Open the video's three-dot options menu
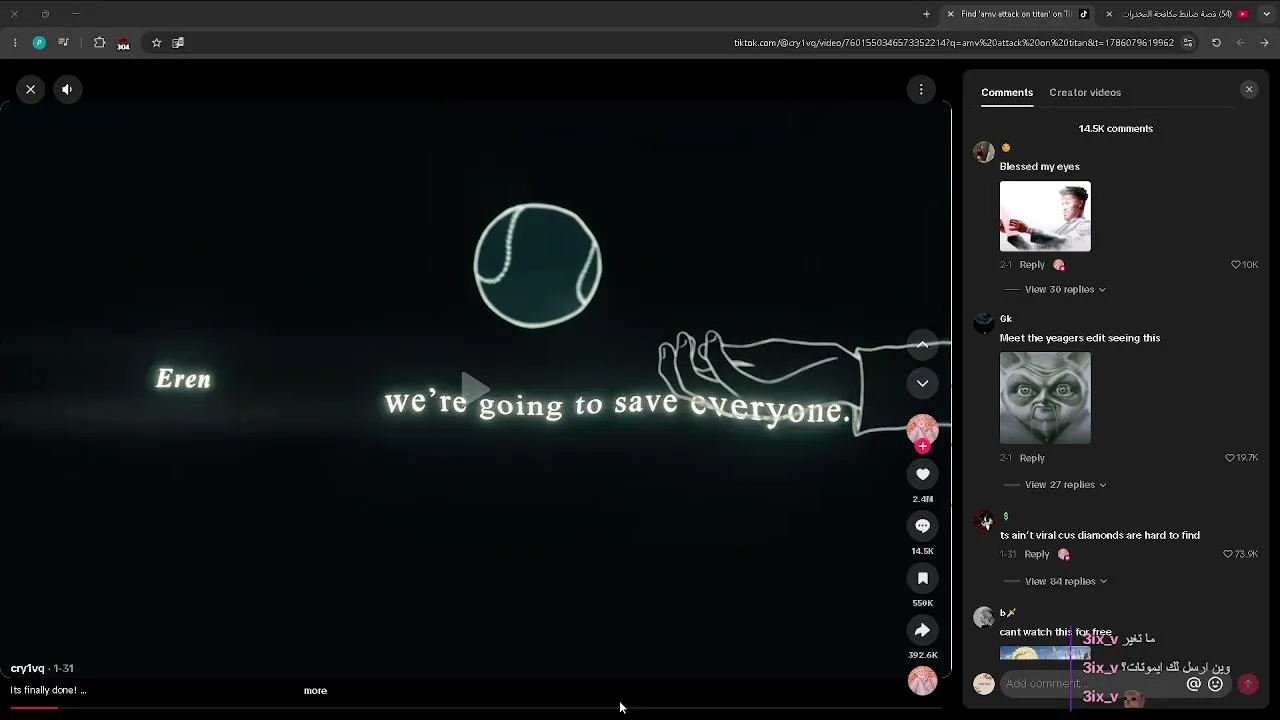Viewport: 1280px width, 720px height. click(x=921, y=90)
